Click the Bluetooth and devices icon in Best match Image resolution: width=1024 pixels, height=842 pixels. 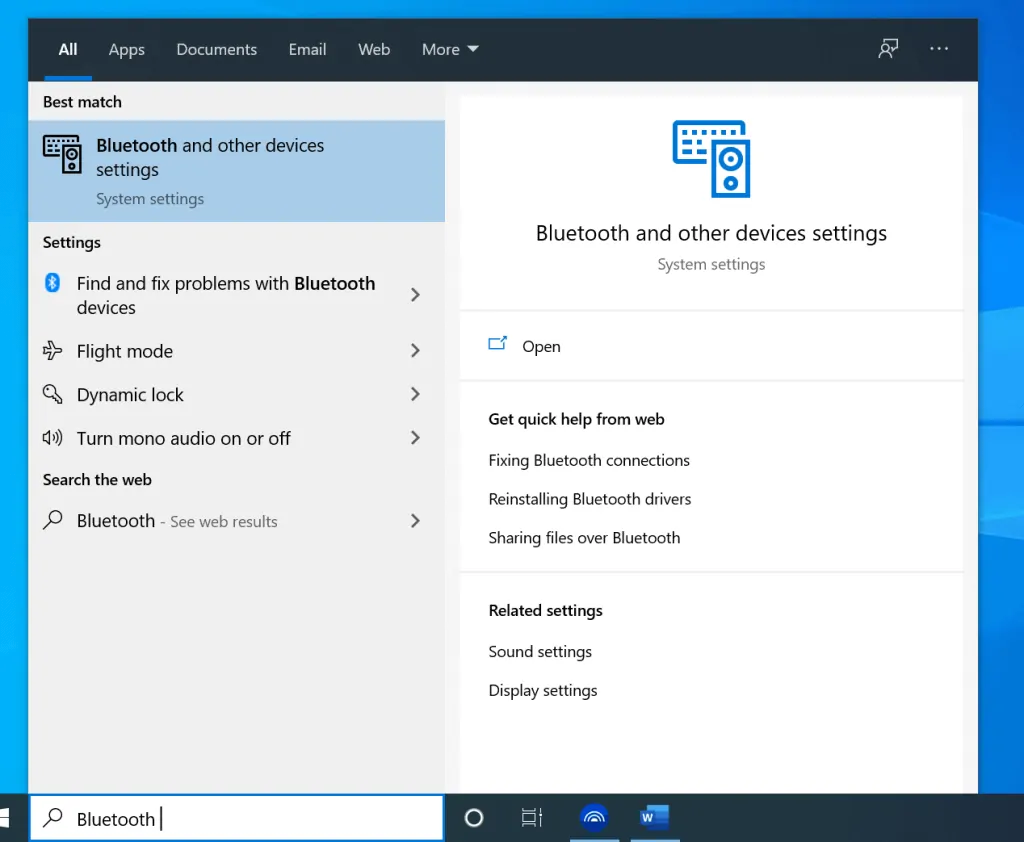62,156
